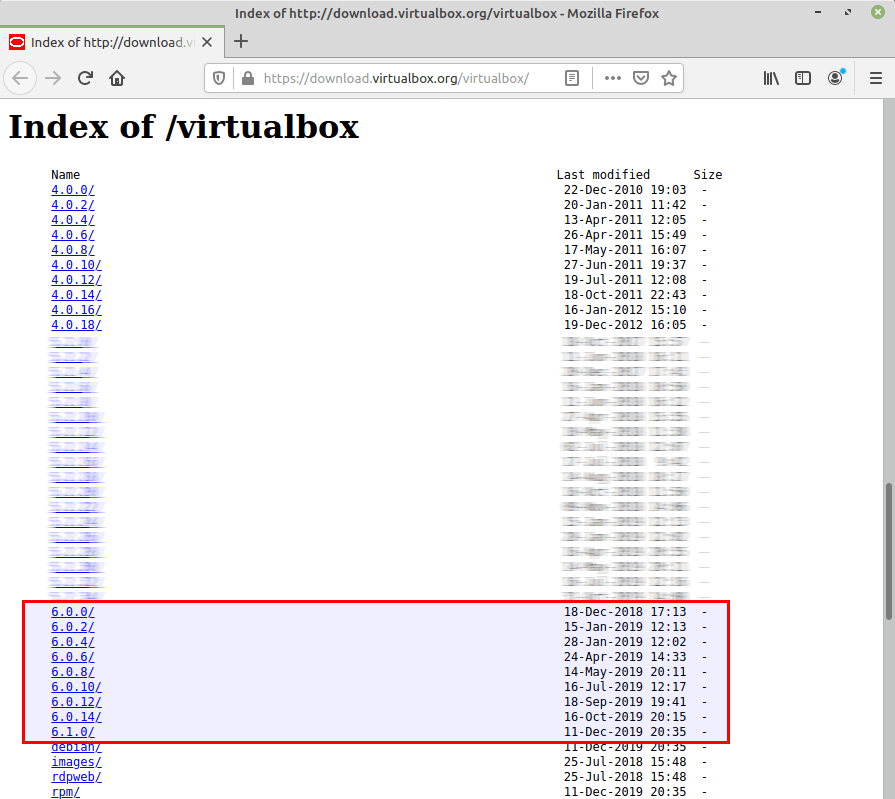Reload the page with the refresh icon
Screen dimensions: 895x799
click(x=85, y=78)
